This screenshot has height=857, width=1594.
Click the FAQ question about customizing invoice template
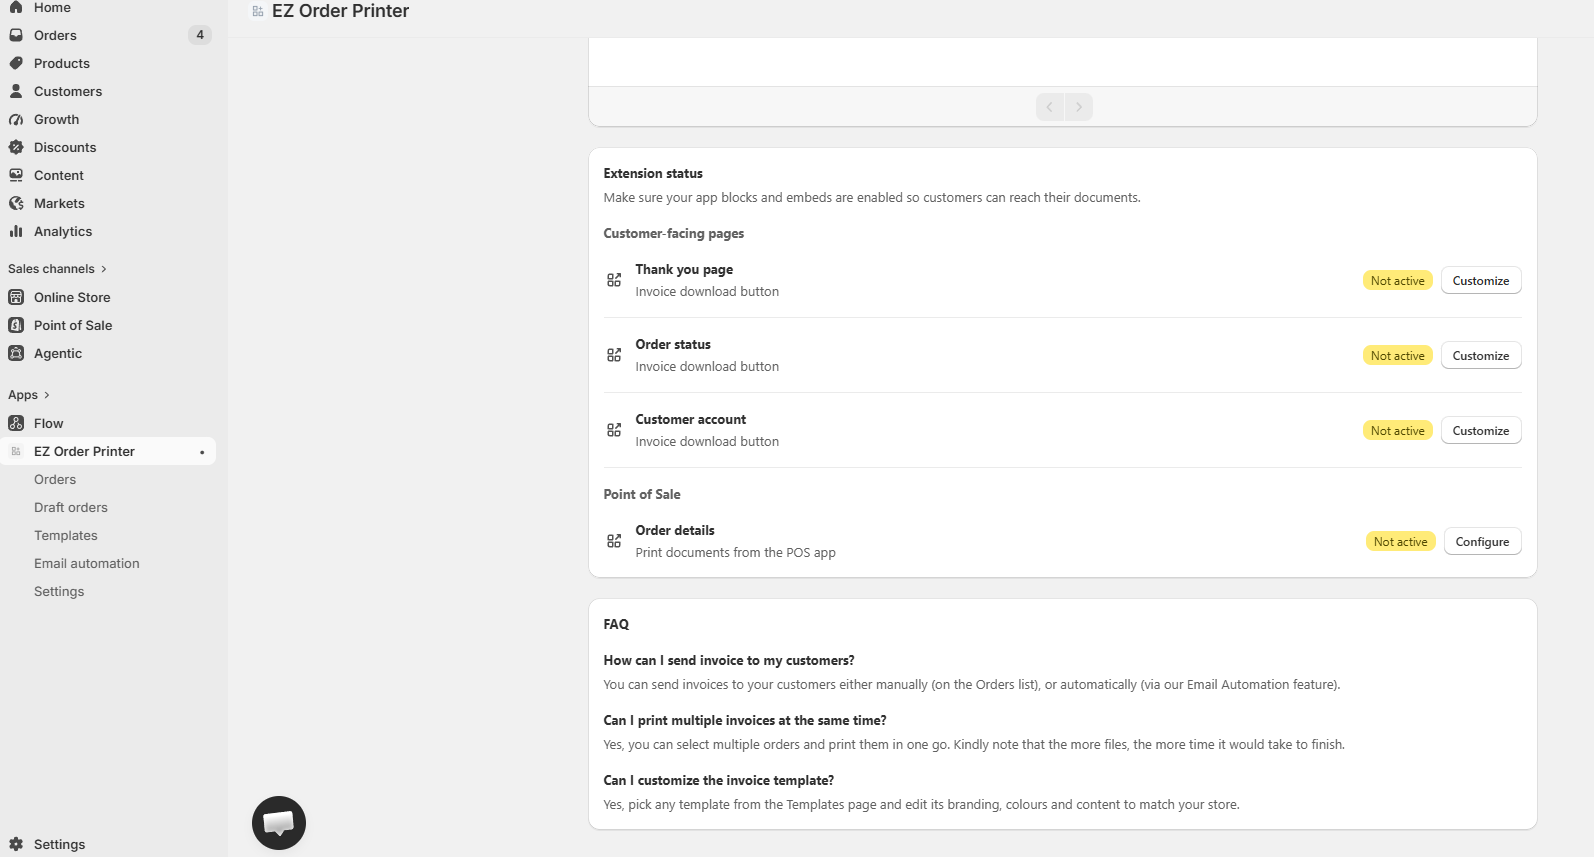(719, 780)
